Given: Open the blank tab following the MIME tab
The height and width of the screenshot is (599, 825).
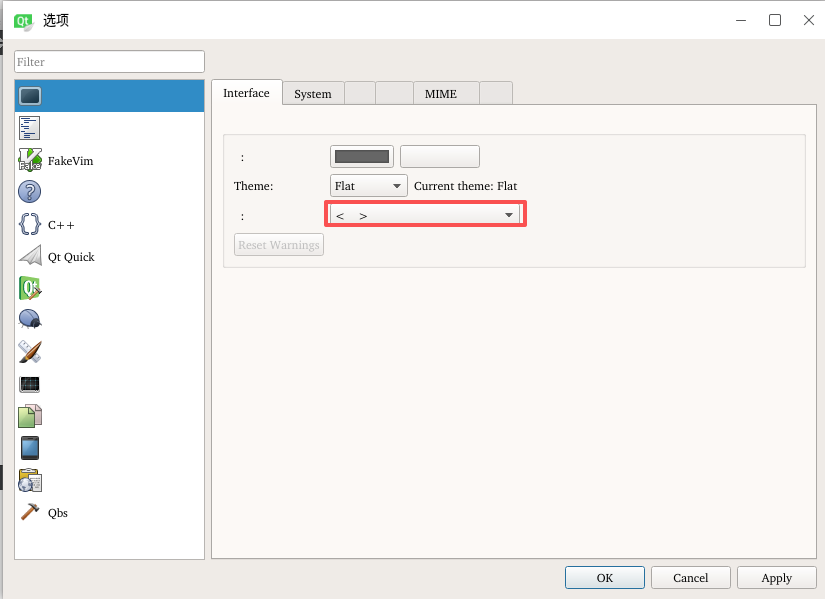Looking at the screenshot, I should [496, 94].
